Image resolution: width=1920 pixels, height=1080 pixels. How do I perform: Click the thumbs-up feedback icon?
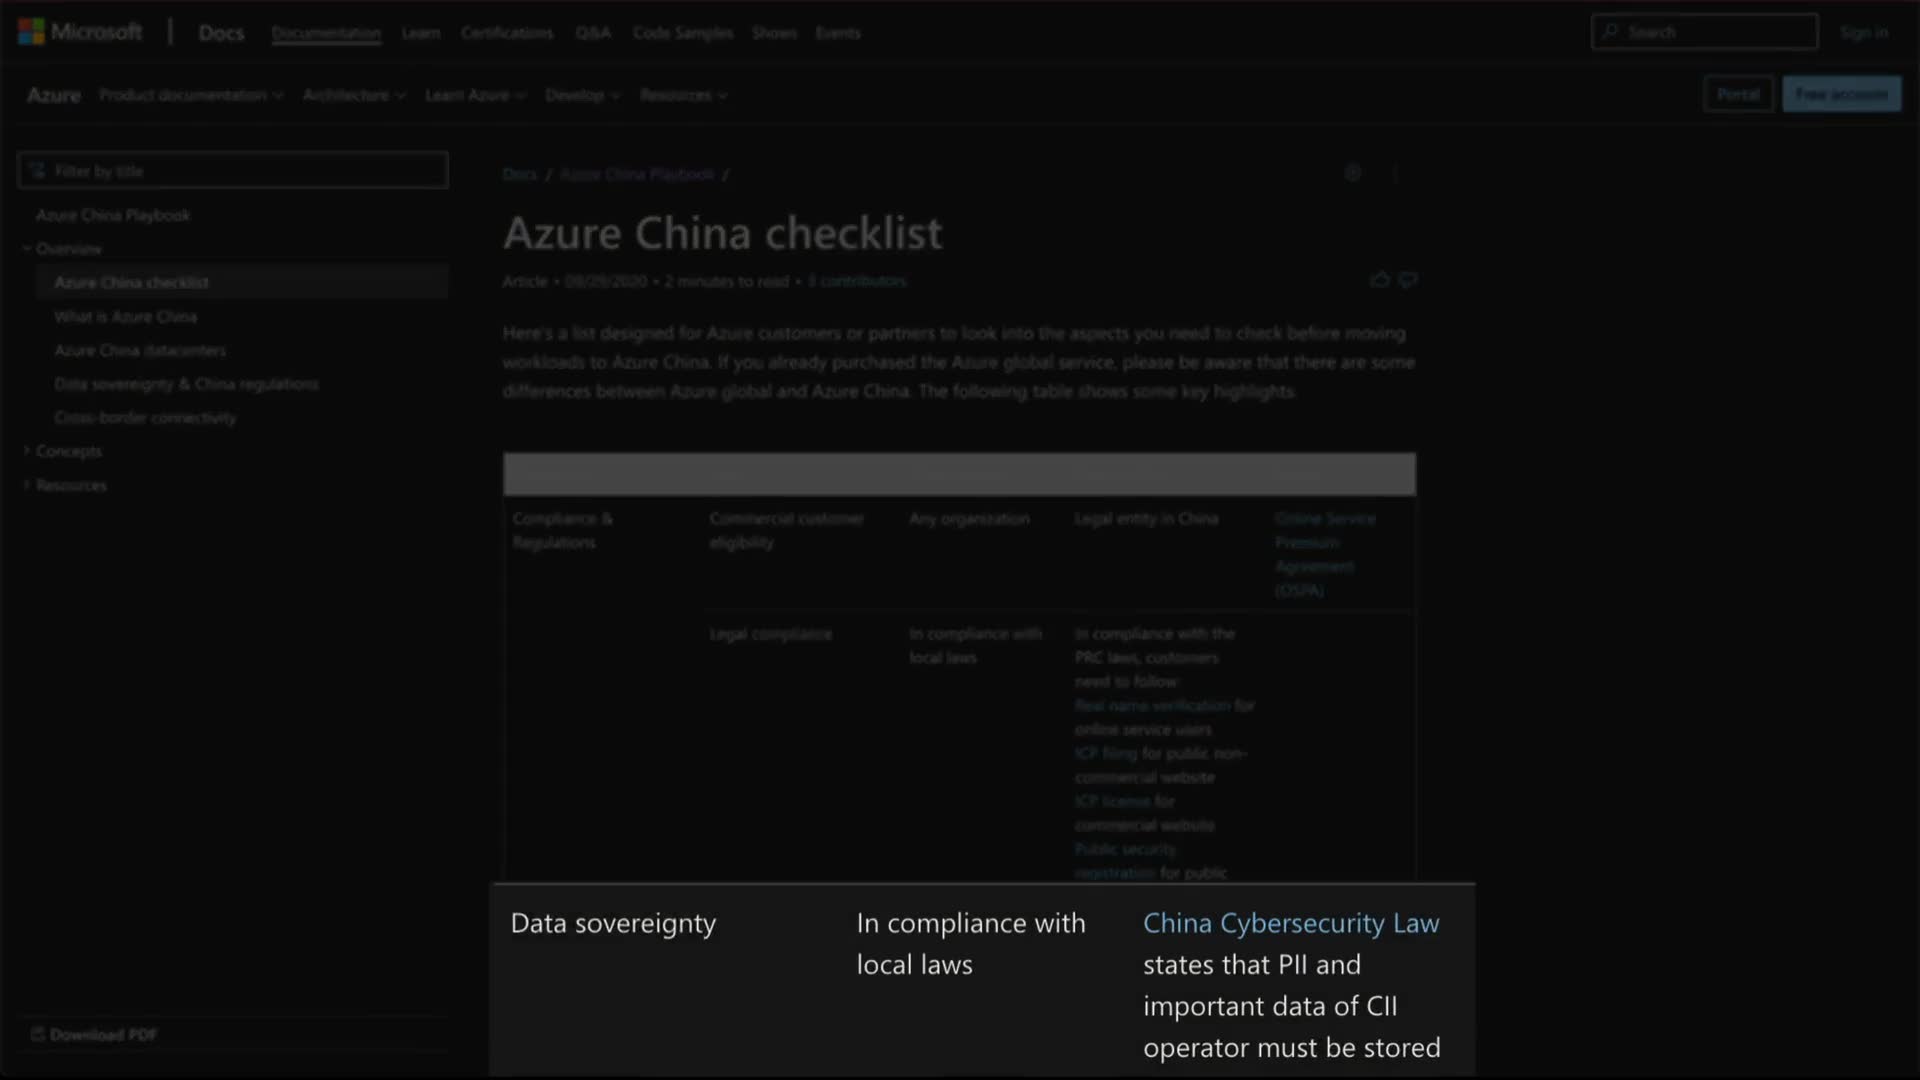[x=1380, y=280]
